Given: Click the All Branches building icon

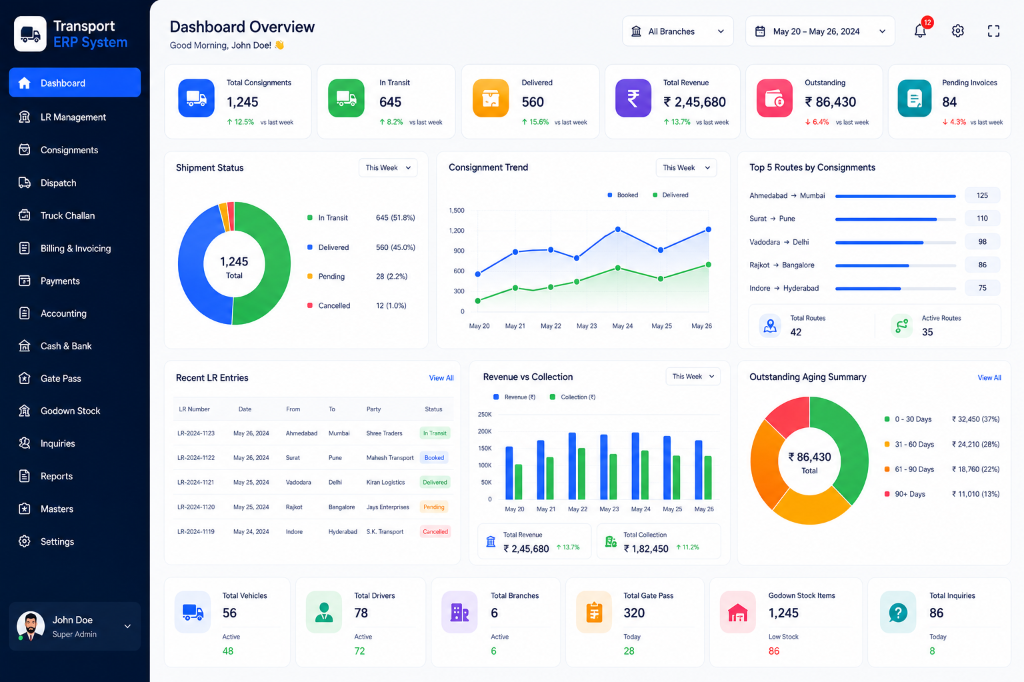Looking at the screenshot, I should pyautogui.click(x=636, y=31).
